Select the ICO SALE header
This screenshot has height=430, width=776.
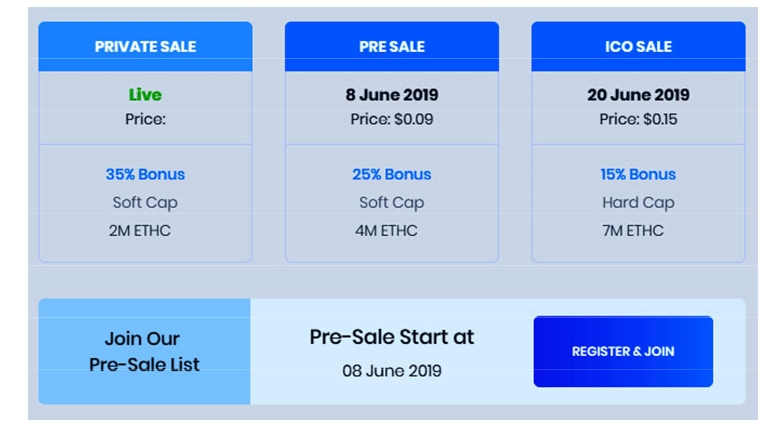[638, 46]
